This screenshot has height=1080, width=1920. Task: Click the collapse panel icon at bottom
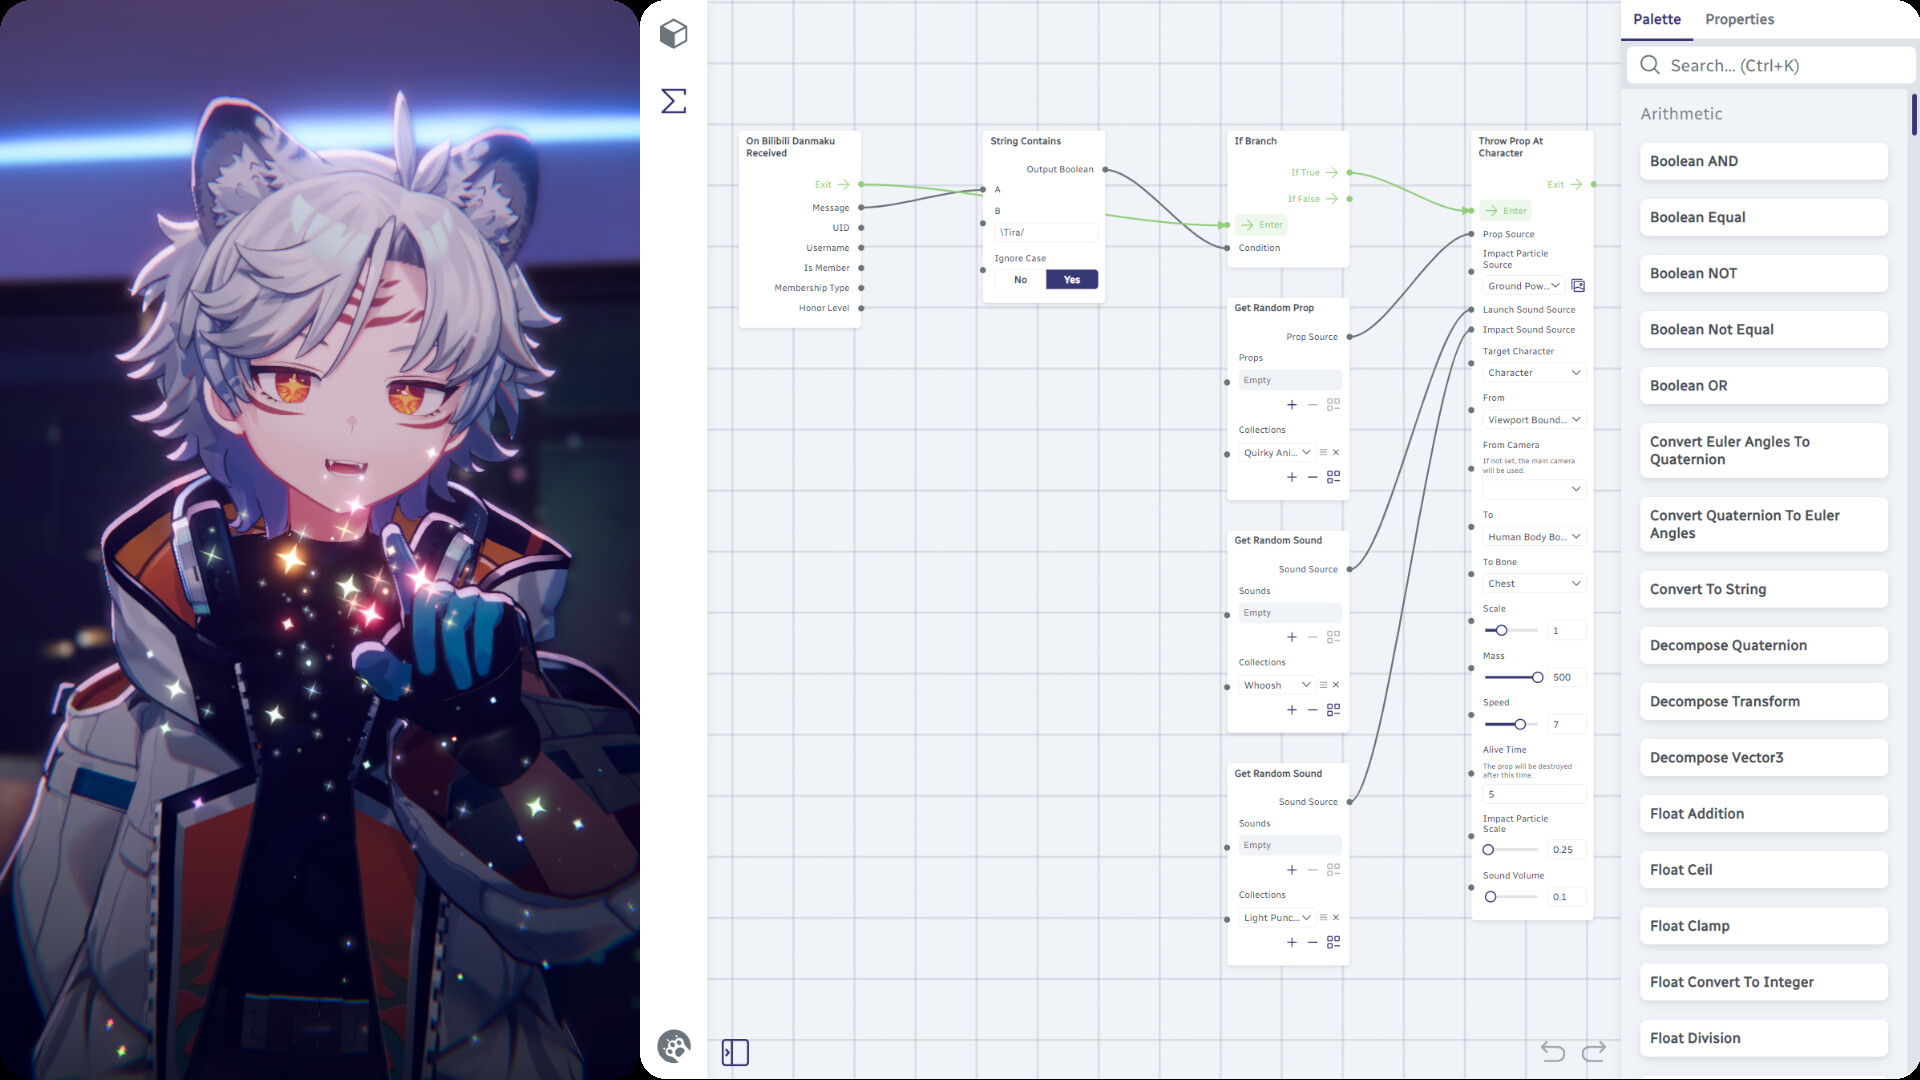click(735, 1051)
